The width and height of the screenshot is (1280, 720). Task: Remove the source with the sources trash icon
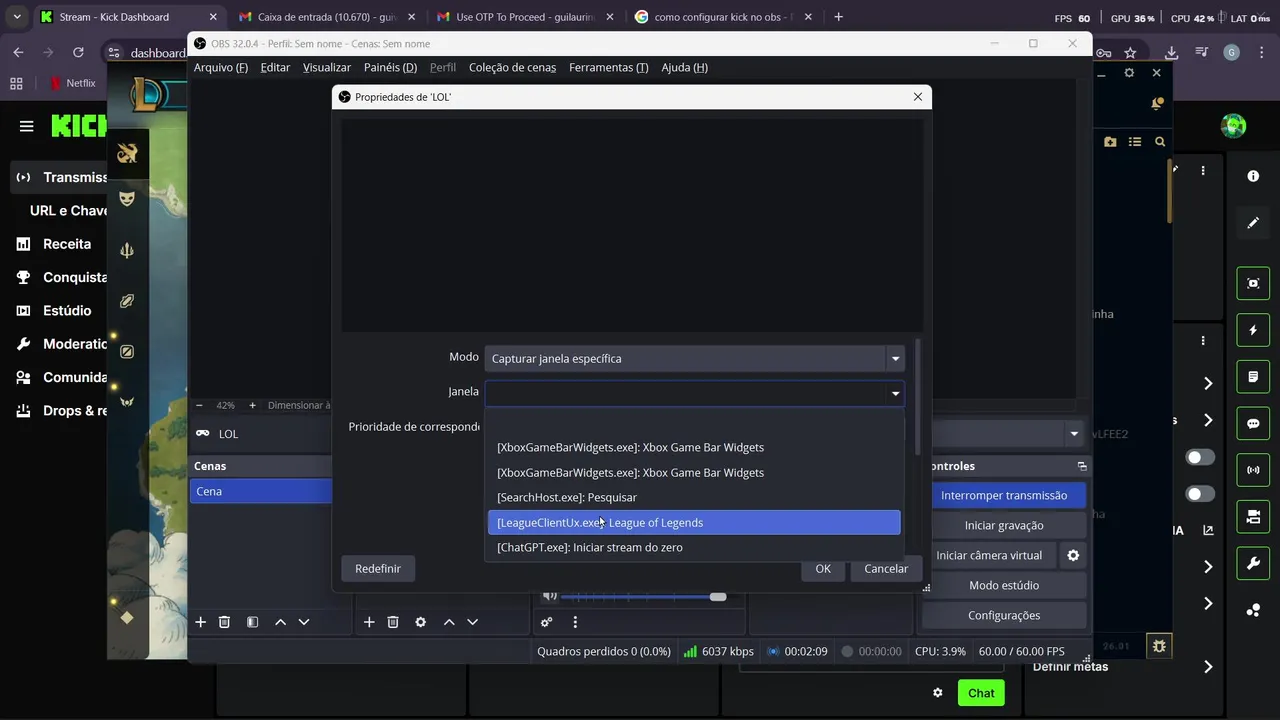(393, 622)
